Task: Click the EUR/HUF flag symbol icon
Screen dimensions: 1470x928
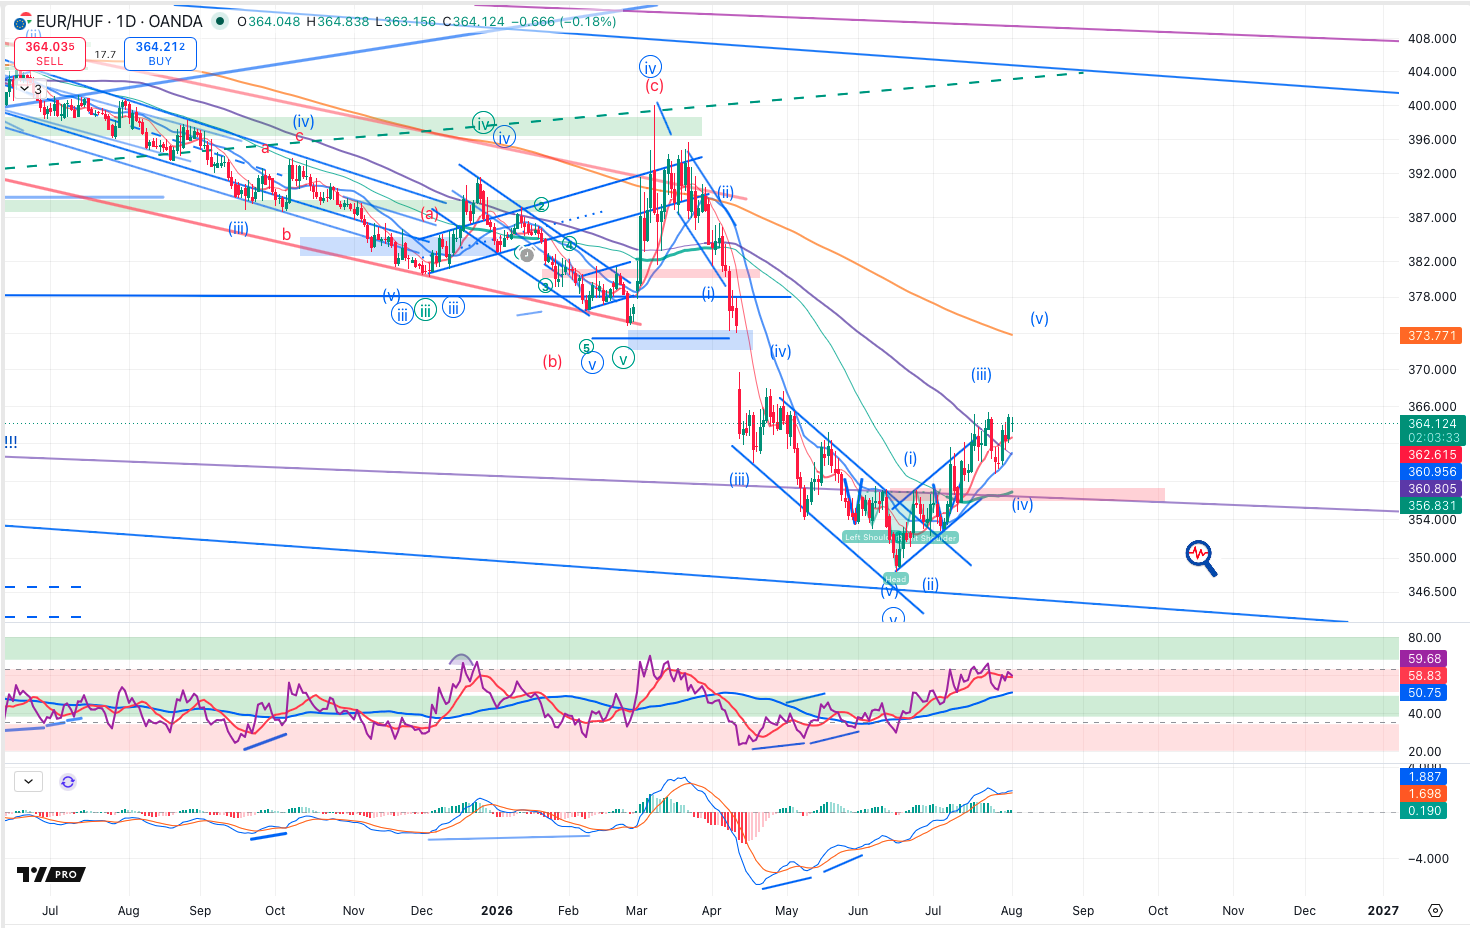Action: (22, 21)
